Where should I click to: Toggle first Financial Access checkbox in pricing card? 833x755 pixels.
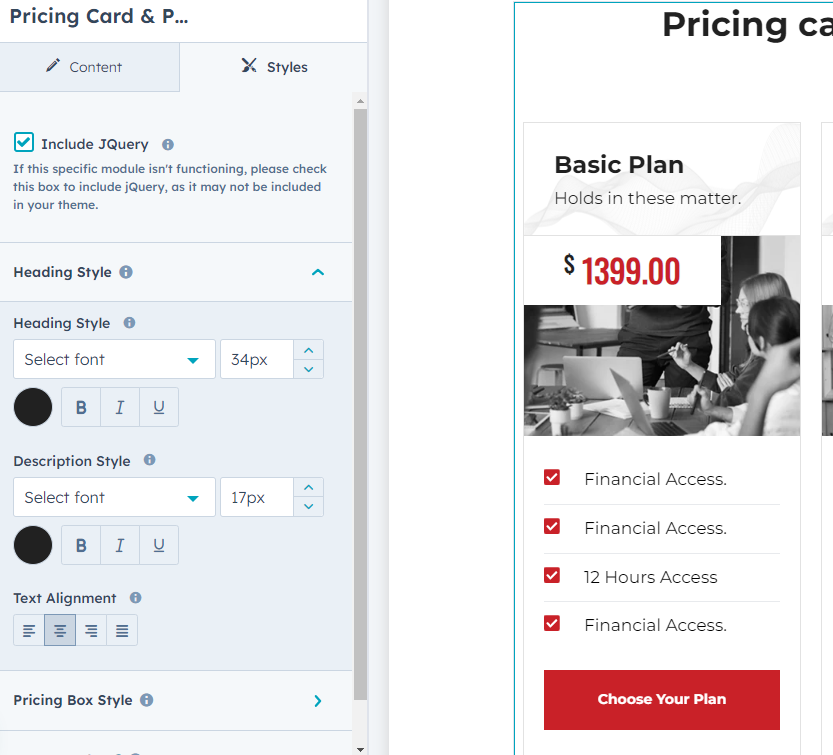pos(552,478)
